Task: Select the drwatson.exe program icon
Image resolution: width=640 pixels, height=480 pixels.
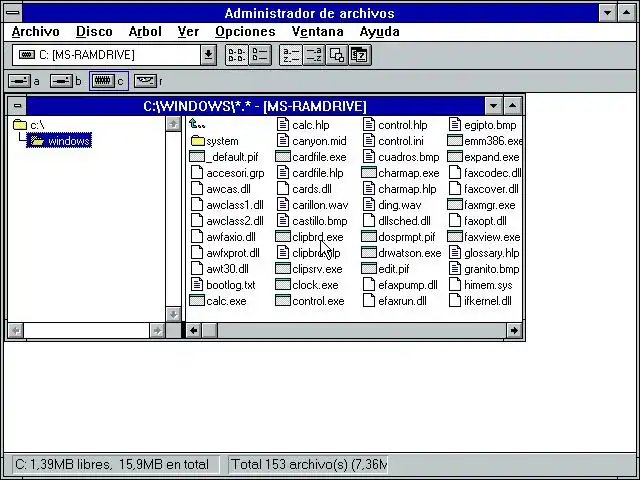Action: tap(369, 253)
